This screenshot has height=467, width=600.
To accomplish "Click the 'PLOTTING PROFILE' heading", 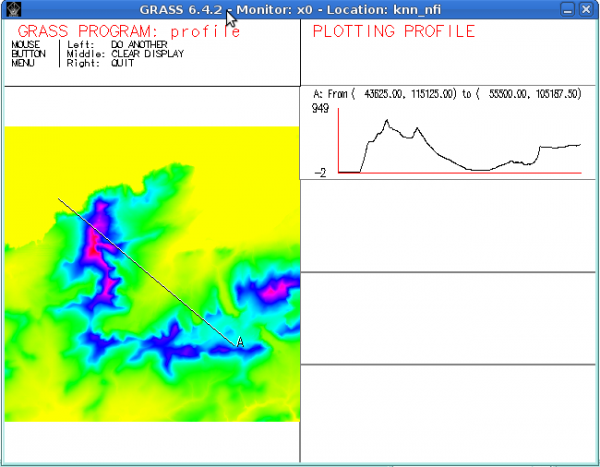I will (x=393, y=31).
